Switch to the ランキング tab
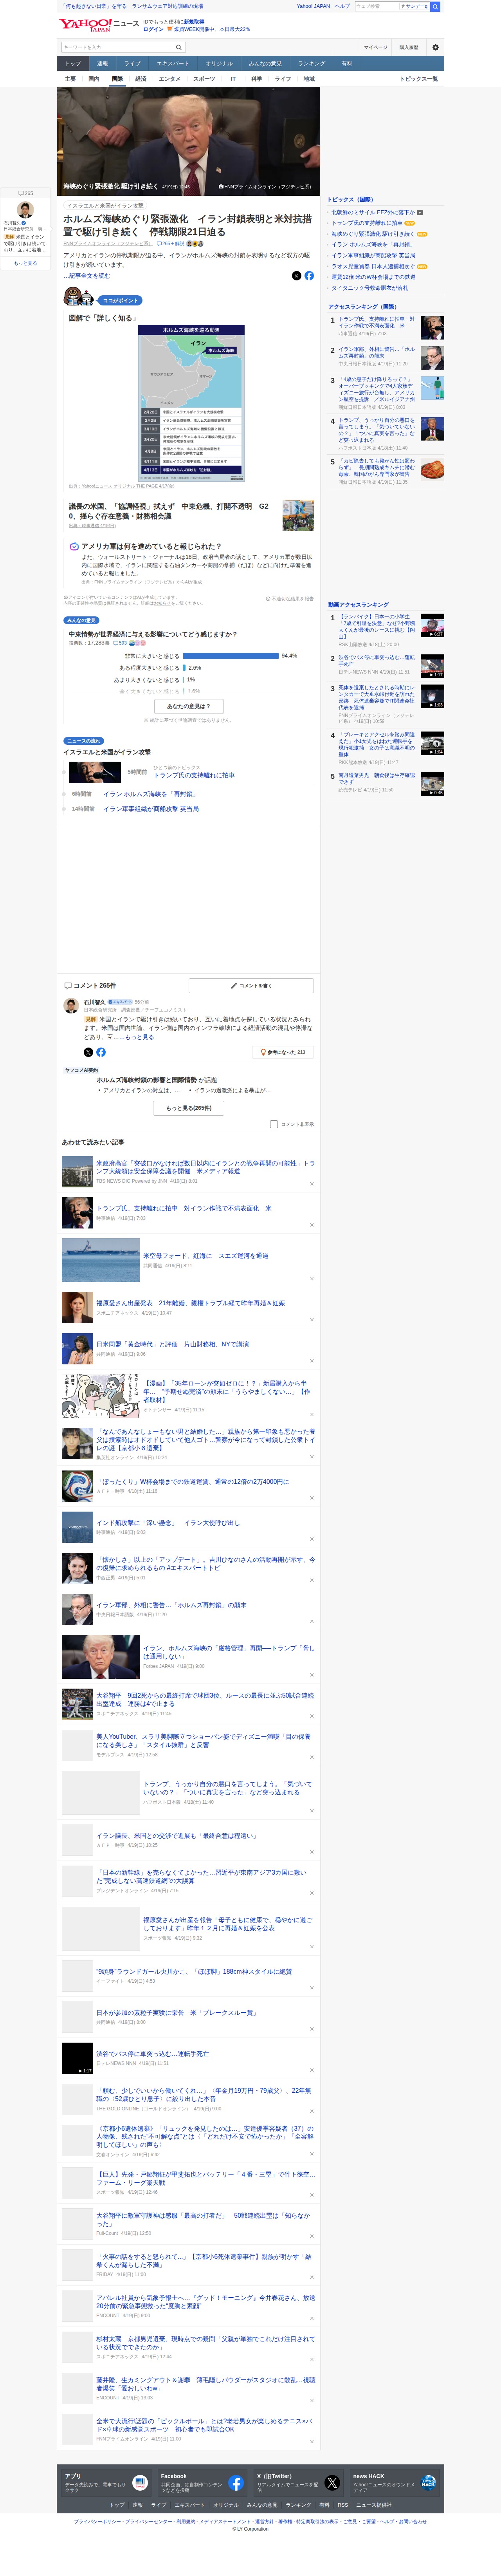 pyautogui.click(x=311, y=64)
